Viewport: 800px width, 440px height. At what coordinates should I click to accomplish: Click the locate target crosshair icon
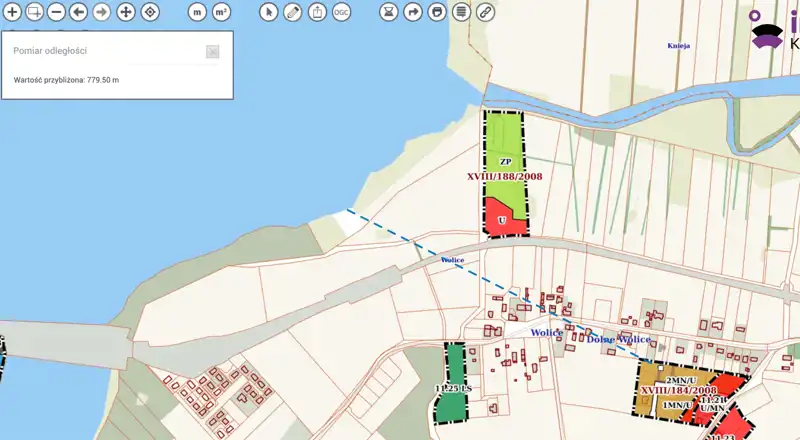click(149, 12)
